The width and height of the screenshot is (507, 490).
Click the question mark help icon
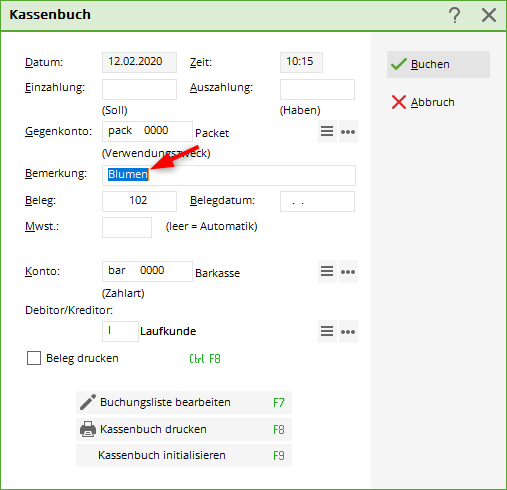454,15
